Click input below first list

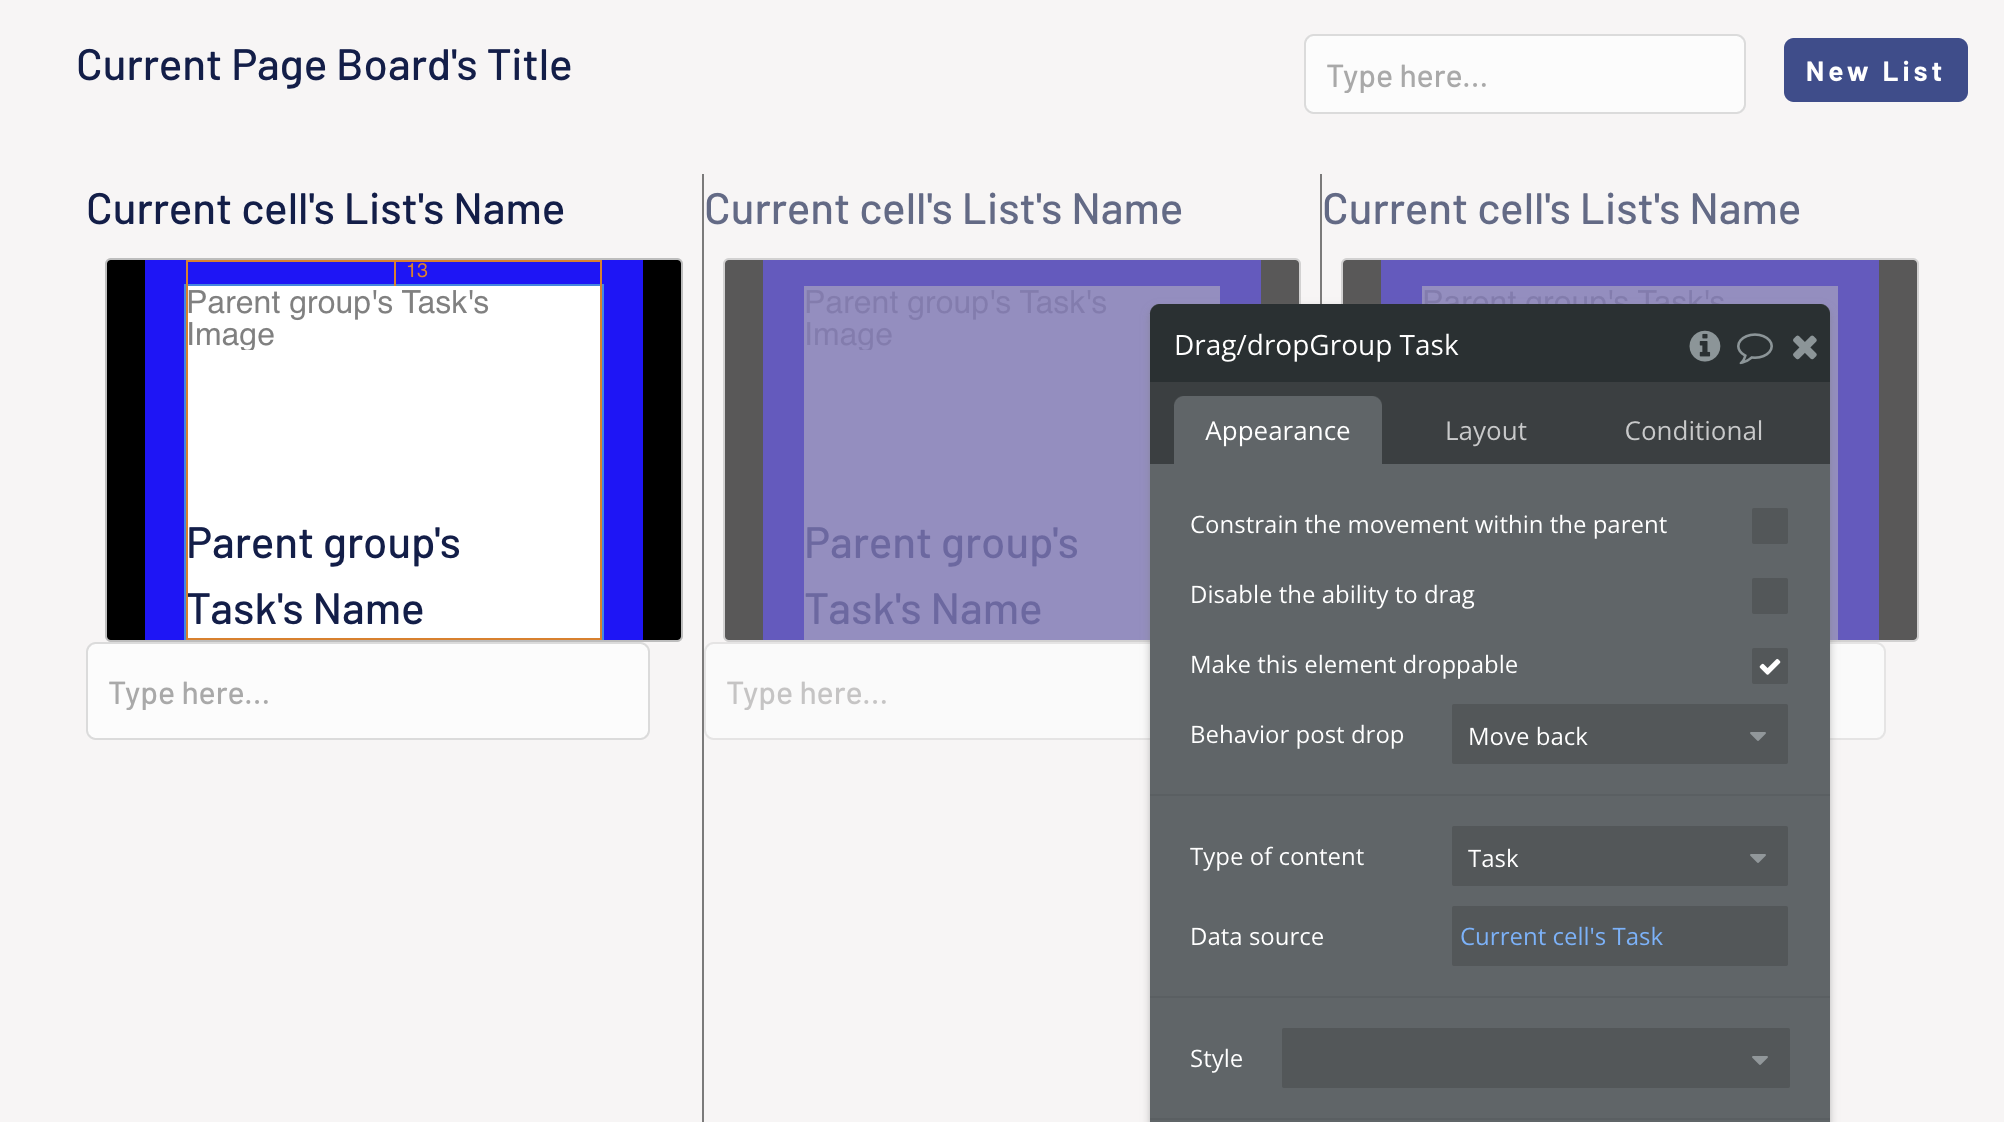click(x=368, y=692)
